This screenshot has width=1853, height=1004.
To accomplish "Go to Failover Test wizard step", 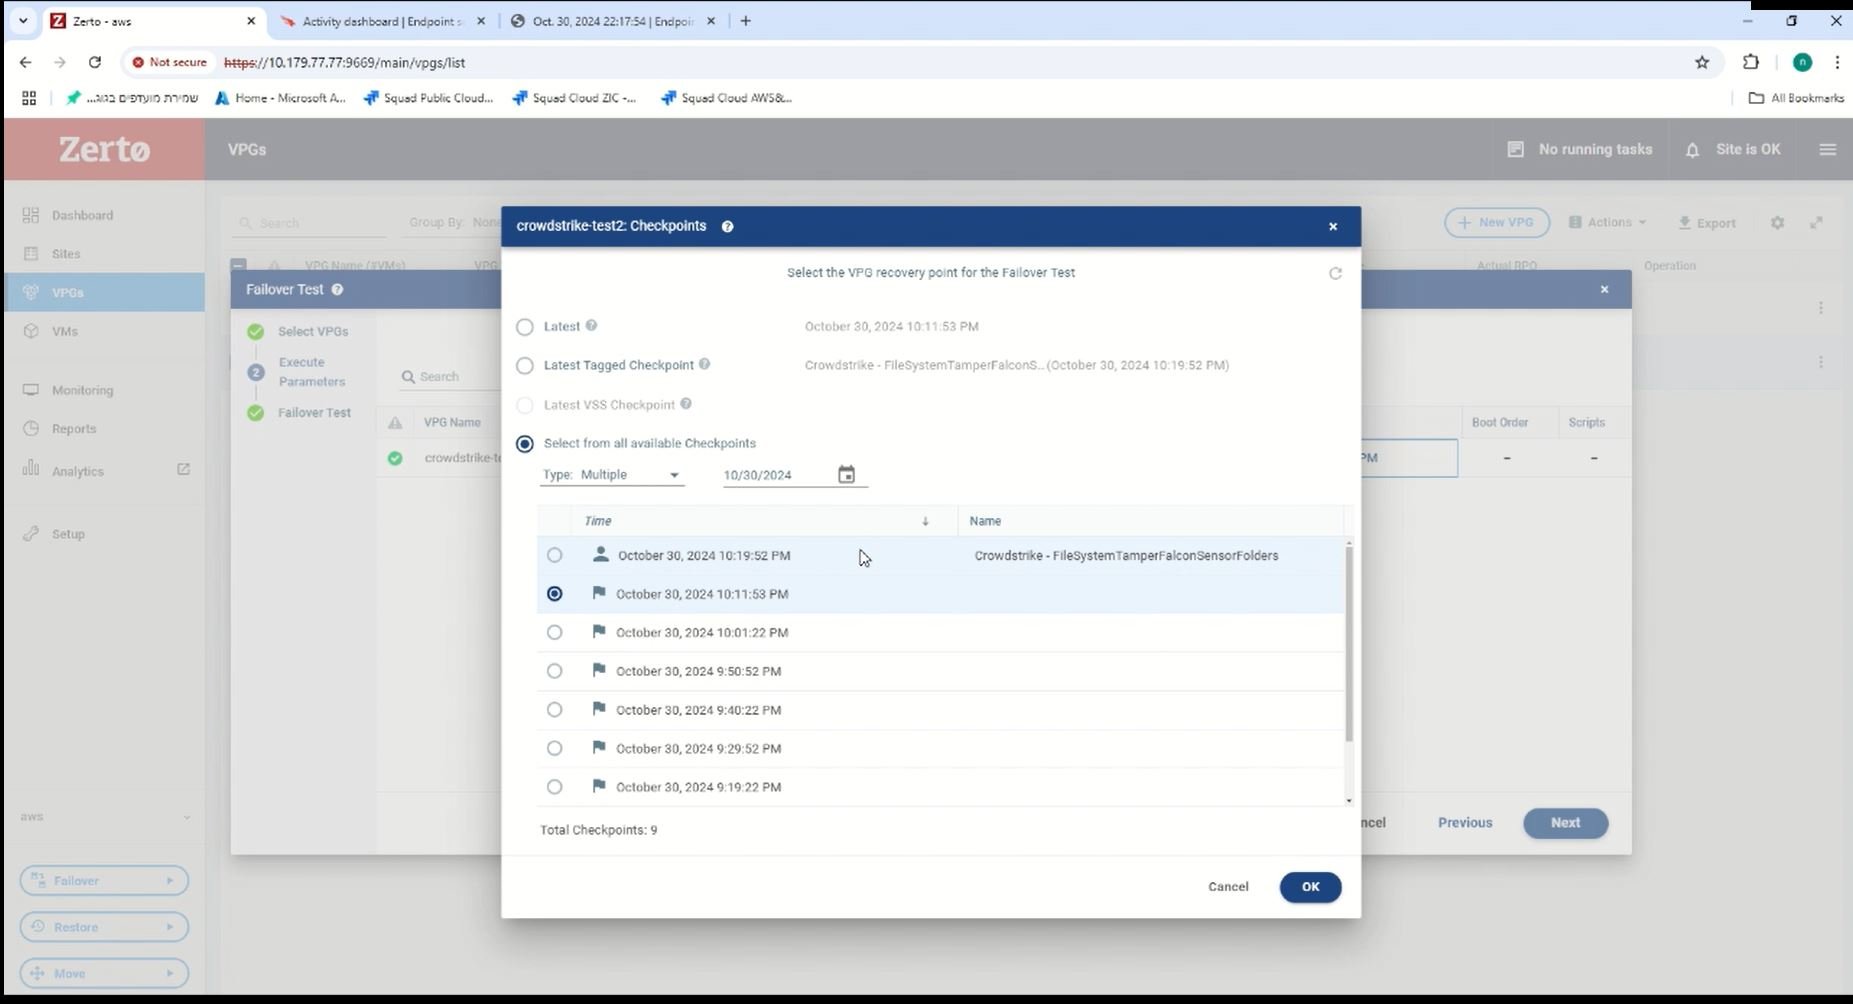I will [x=314, y=413].
